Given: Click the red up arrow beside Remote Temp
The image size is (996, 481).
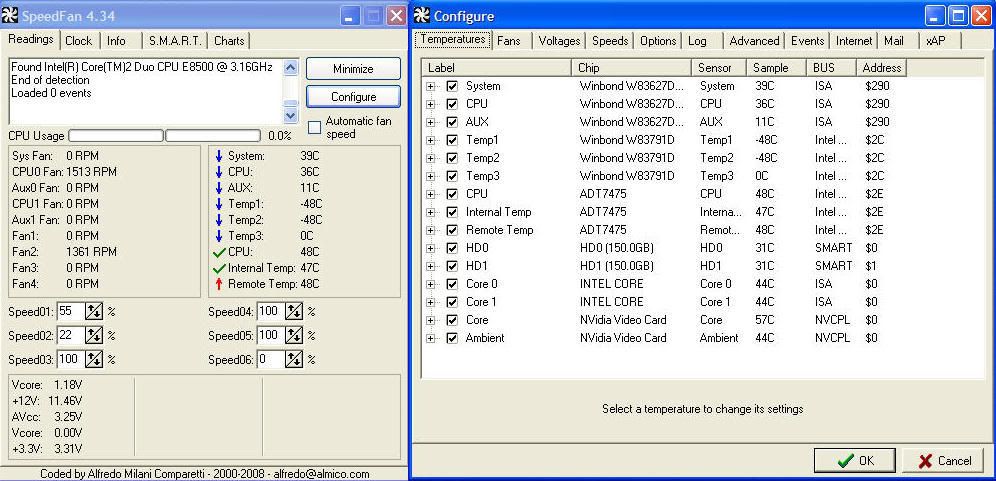Looking at the screenshot, I should [219, 284].
